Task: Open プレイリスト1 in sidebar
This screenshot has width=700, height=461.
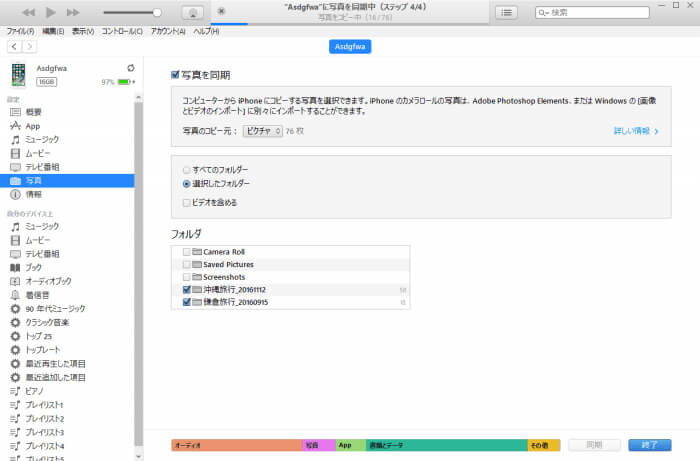Action: click(67, 405)
